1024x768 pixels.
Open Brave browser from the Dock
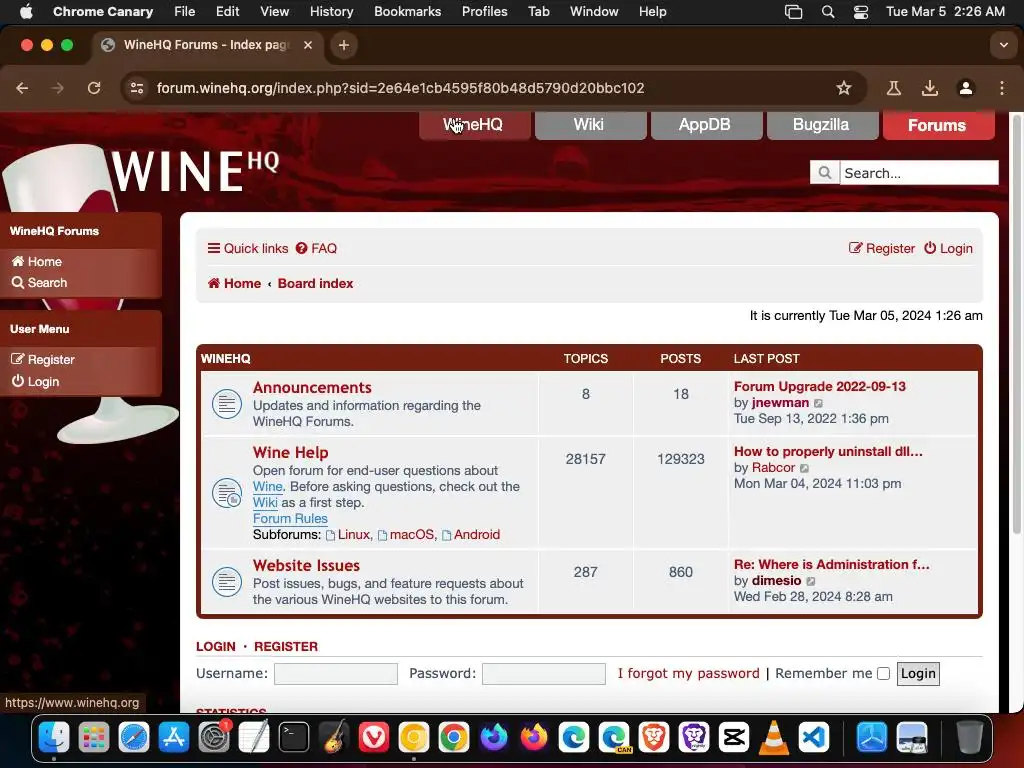pyautogui.click(x=654, y=737)
